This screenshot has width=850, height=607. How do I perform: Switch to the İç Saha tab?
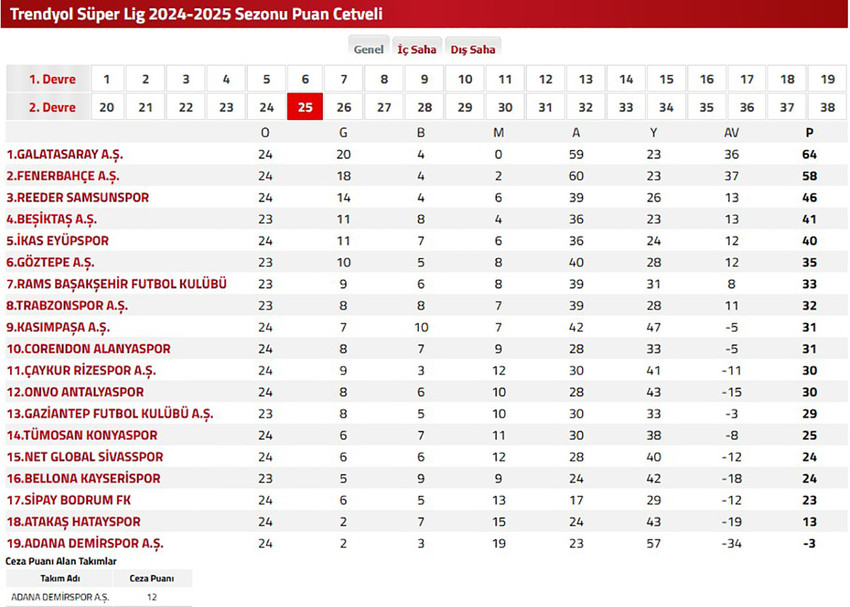tap(417, 49)
